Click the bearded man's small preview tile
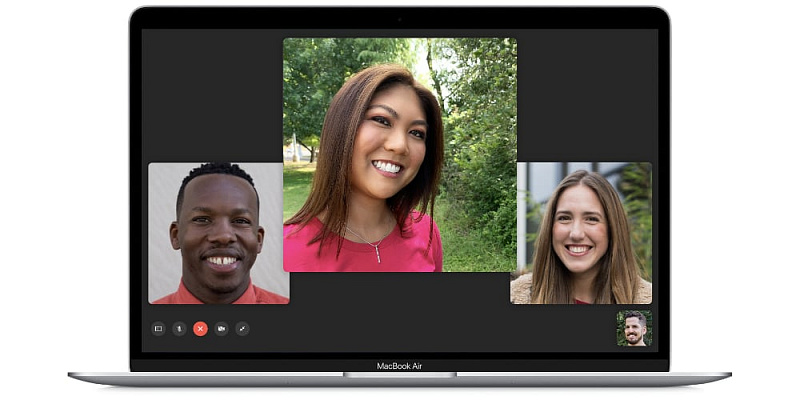The height and width of the screenshot is (400, 800). click(634, 328)
